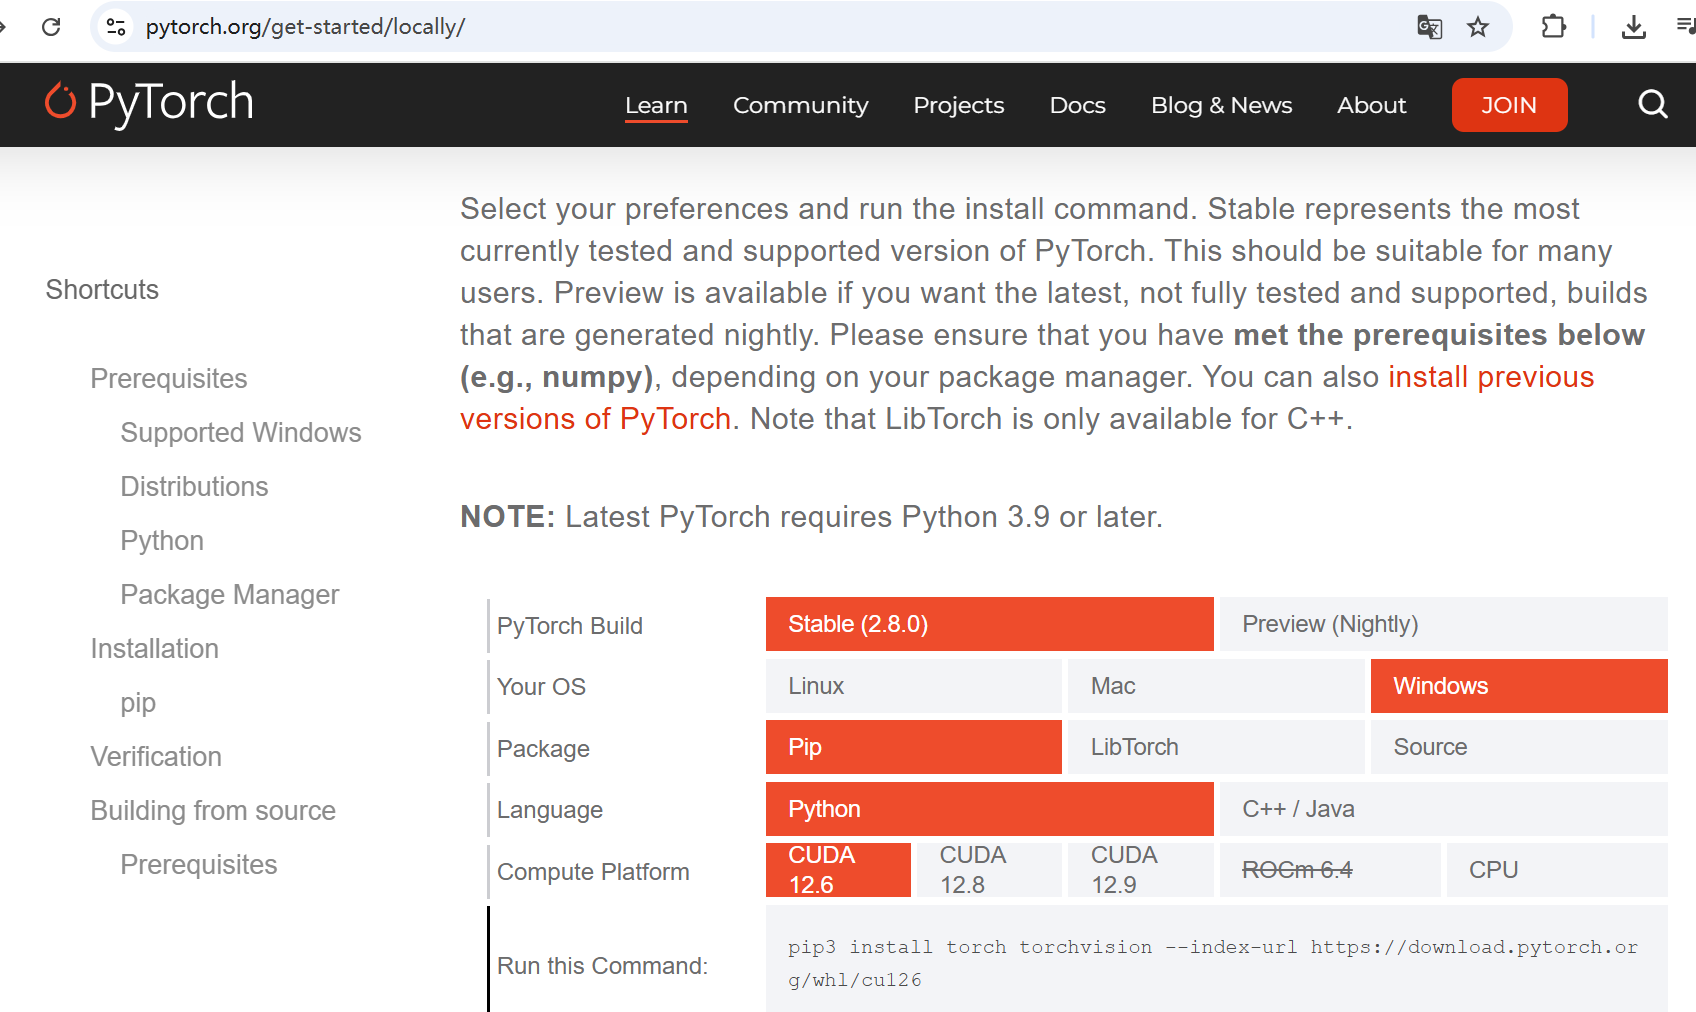
Task: Bookmark this page with the star icon
Action: [x=1478, y=27]
